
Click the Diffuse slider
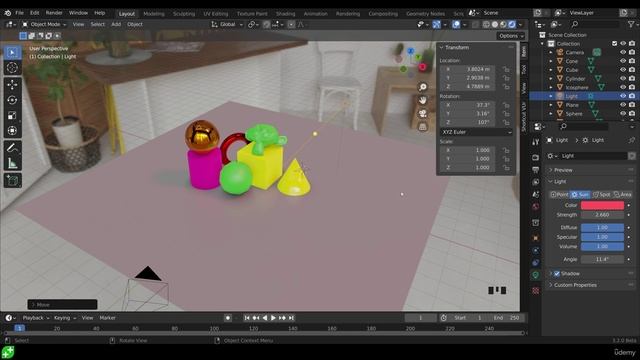click(x=602, y=227)
